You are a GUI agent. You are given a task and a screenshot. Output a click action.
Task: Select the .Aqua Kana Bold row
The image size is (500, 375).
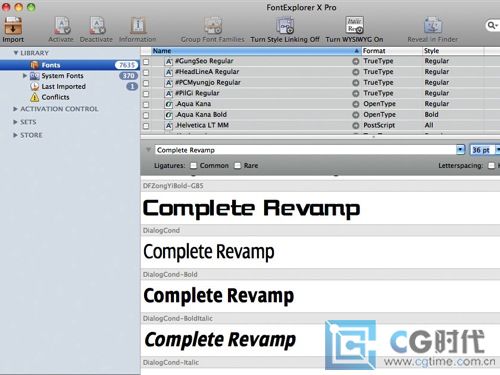click(x=320, y=115)
